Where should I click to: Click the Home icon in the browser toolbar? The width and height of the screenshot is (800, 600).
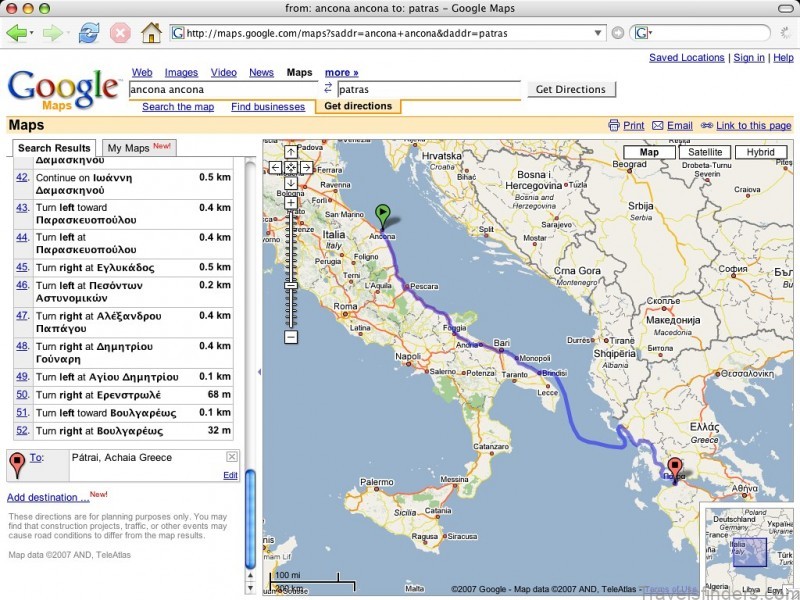coord(150,33)
